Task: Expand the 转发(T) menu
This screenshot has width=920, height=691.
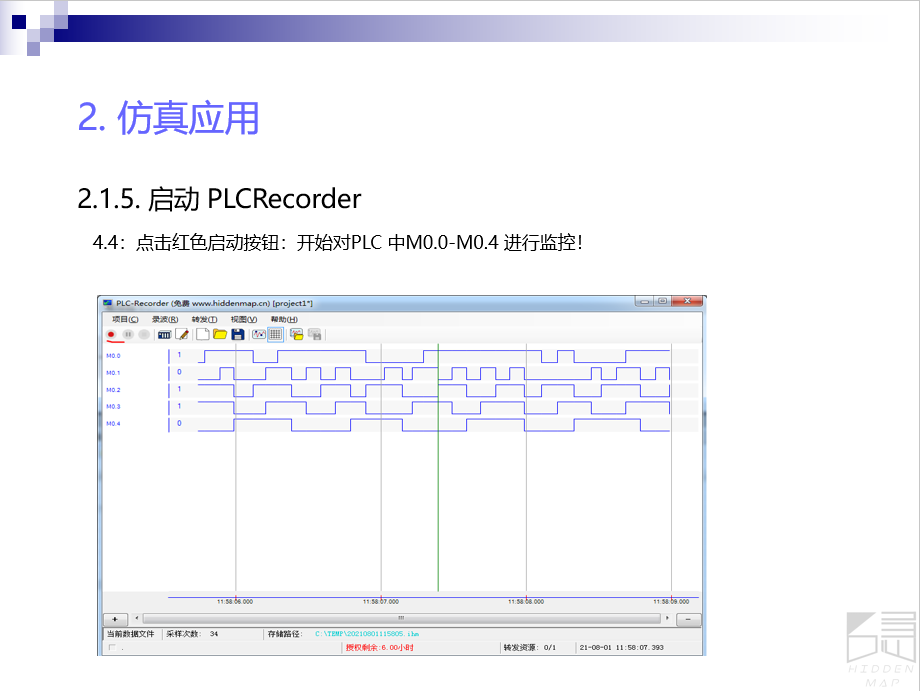Action: point(204,319)
